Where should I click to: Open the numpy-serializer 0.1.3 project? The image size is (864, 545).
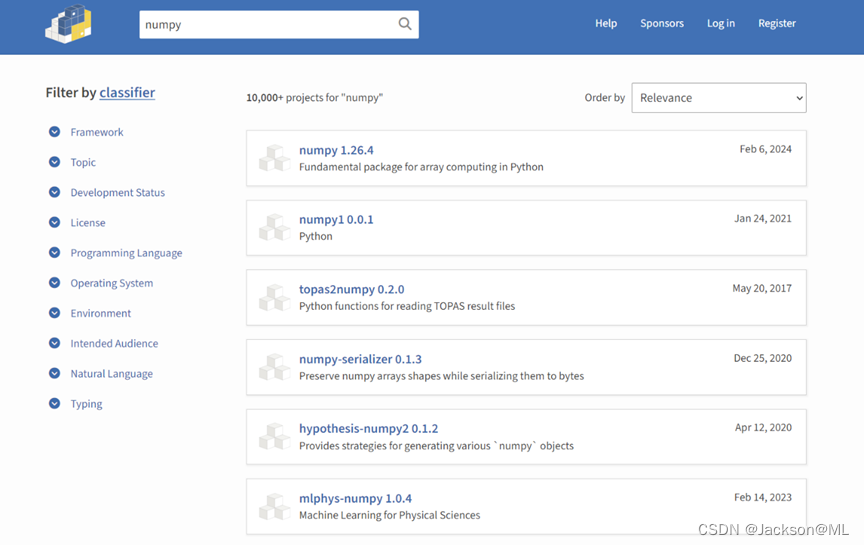pyautogui.click(x=360, y=359)
